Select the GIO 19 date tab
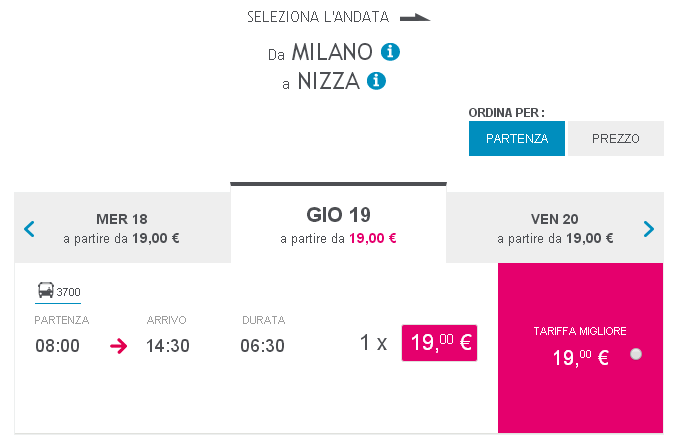675x446 pixels. [338, 223]
